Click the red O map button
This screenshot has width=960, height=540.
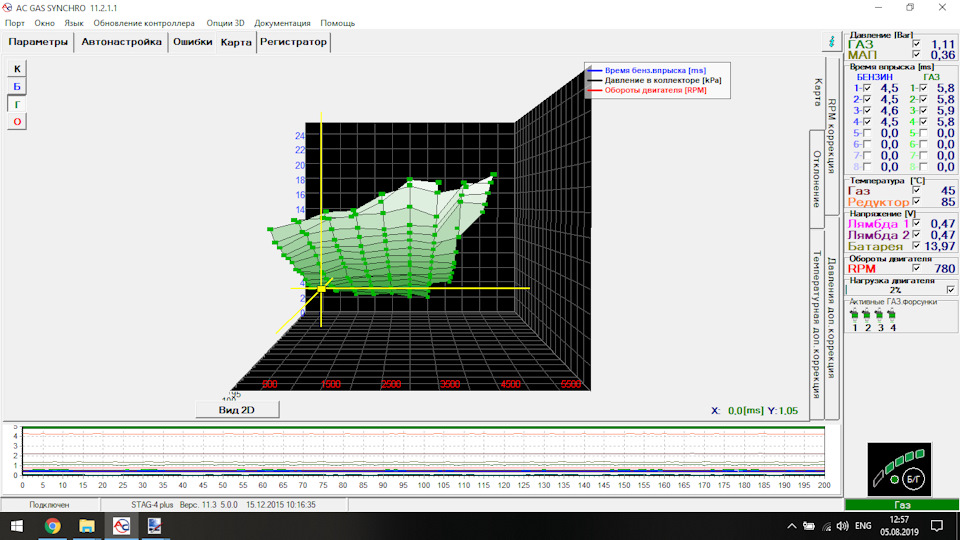pos(17,122)
